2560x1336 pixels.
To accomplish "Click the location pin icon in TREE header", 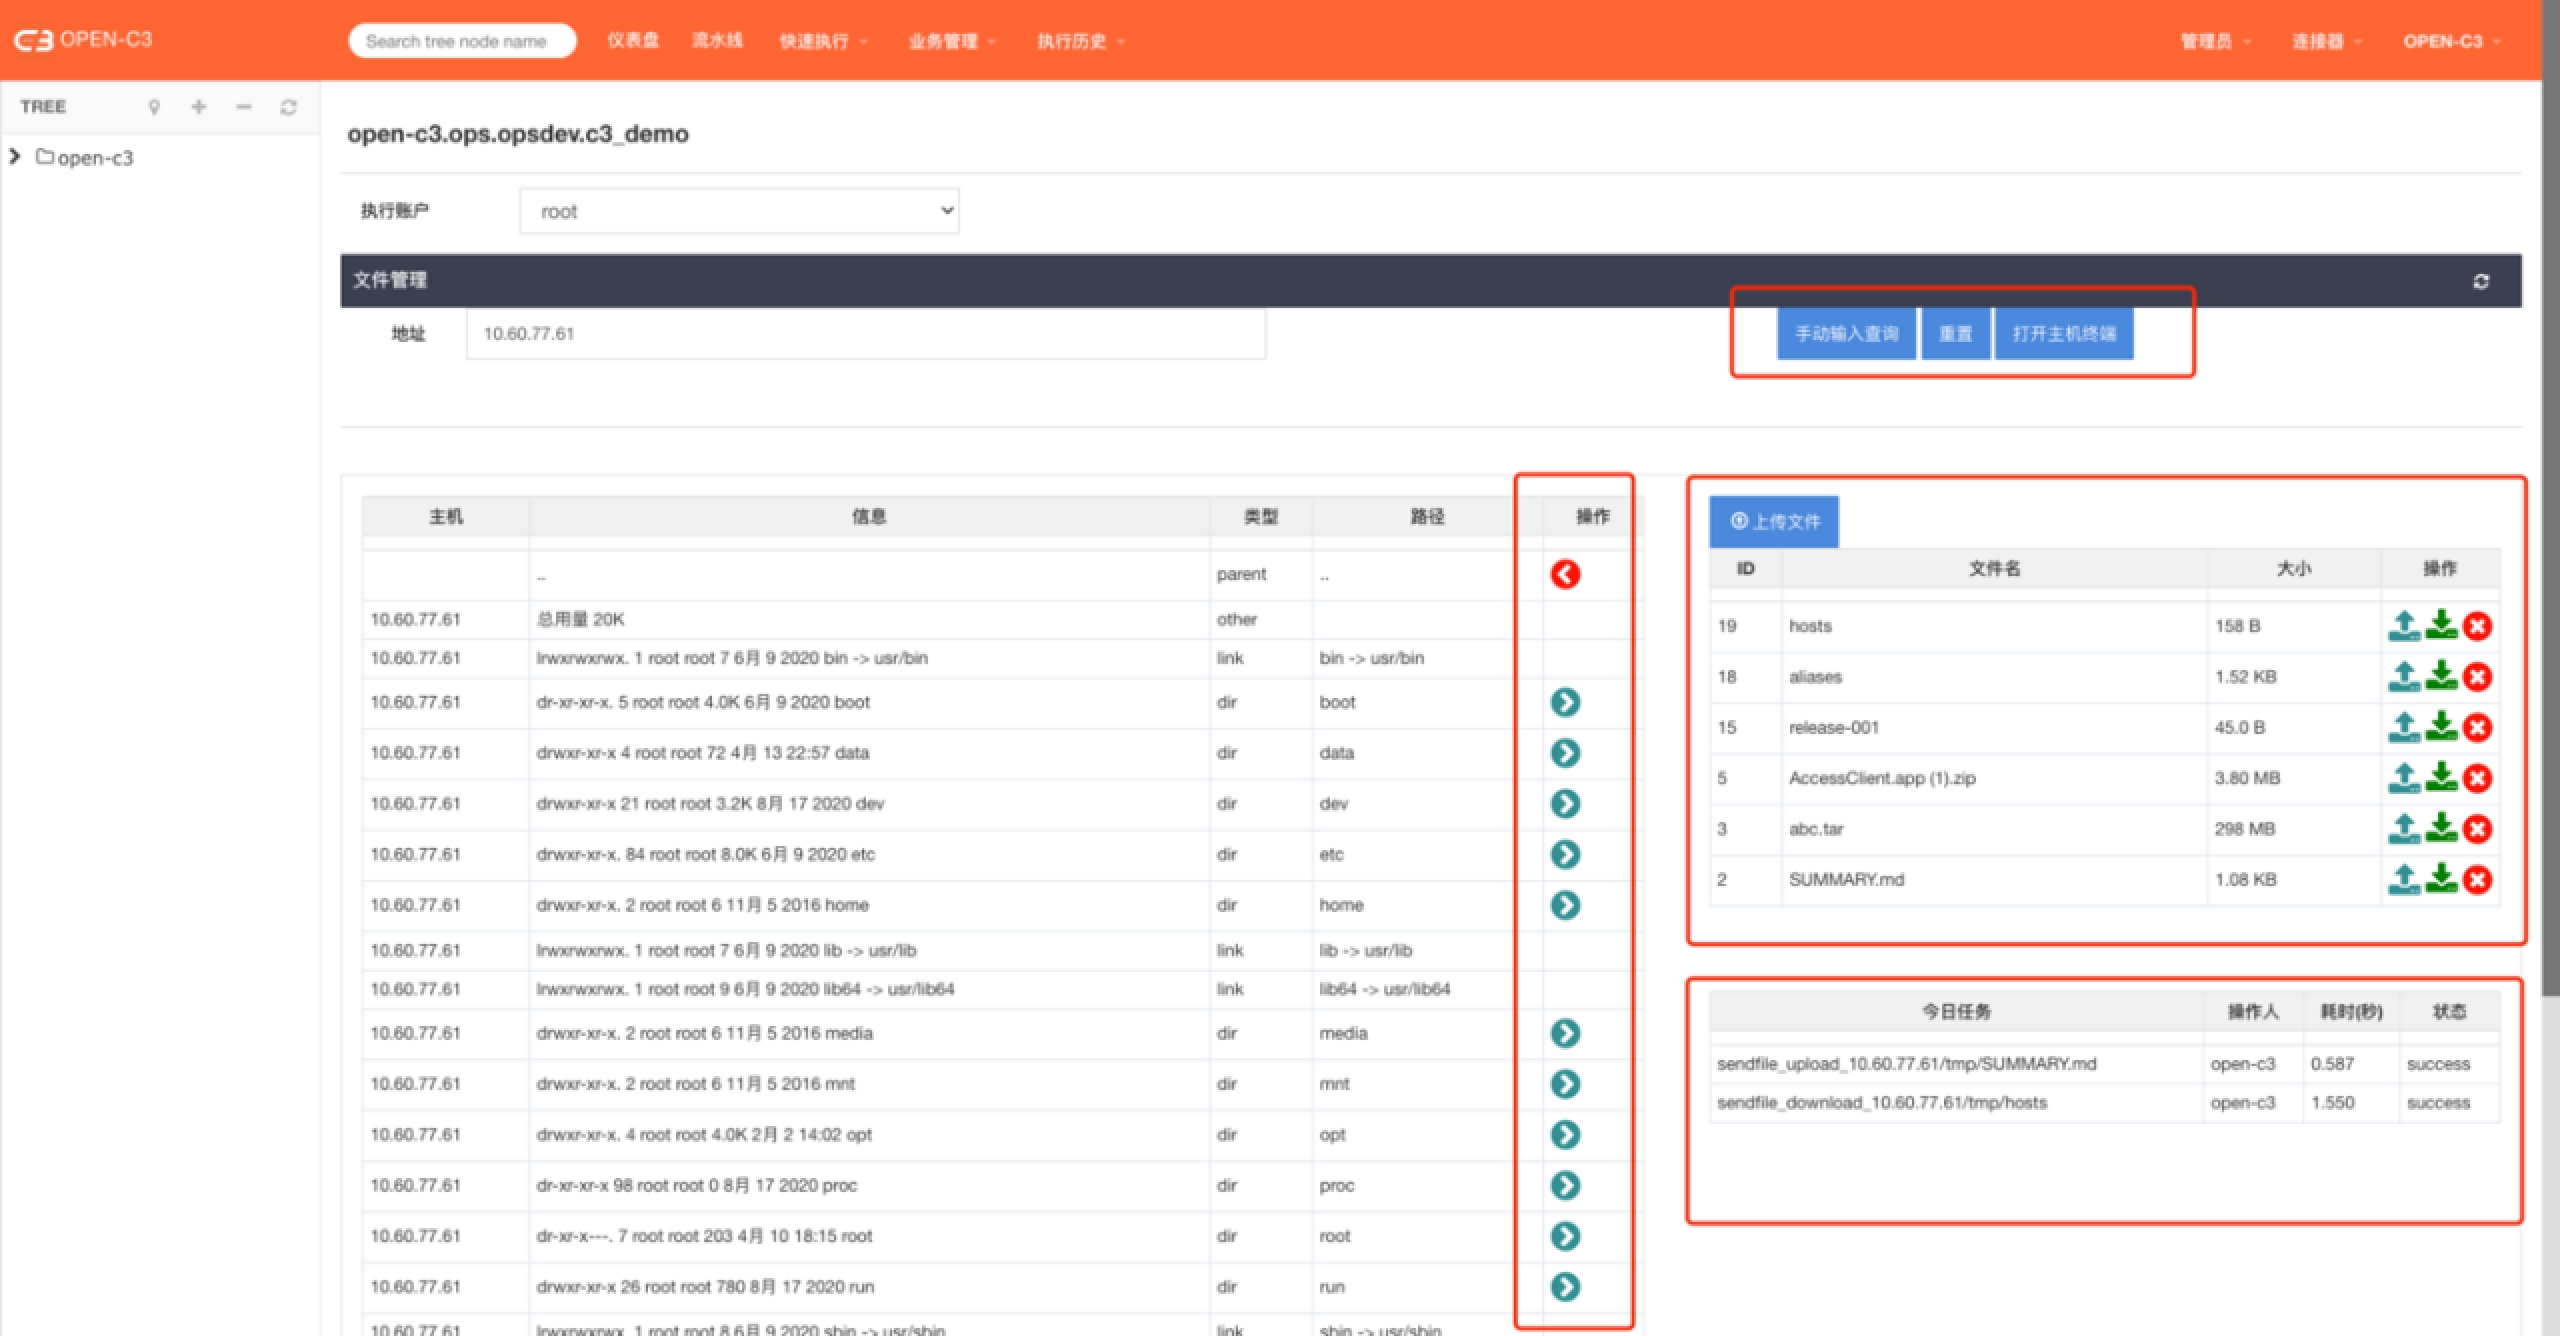I will point(154,107).
